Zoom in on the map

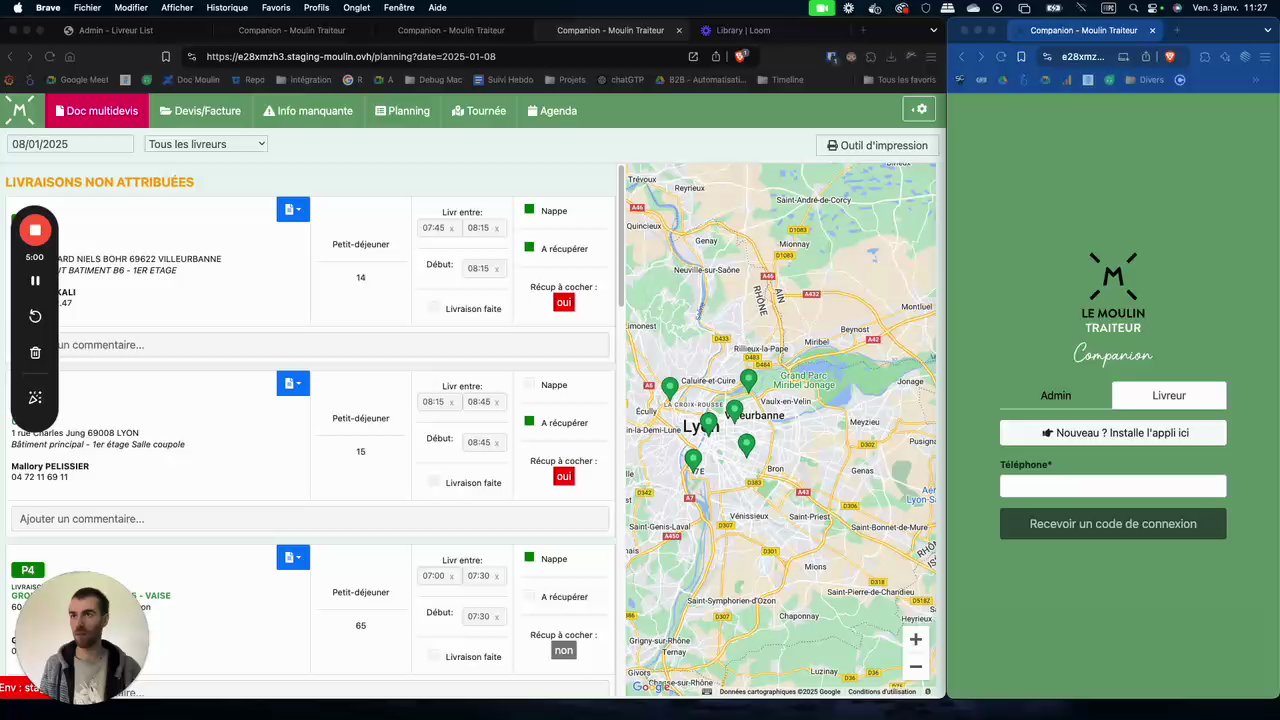click(x=915, y=640)
